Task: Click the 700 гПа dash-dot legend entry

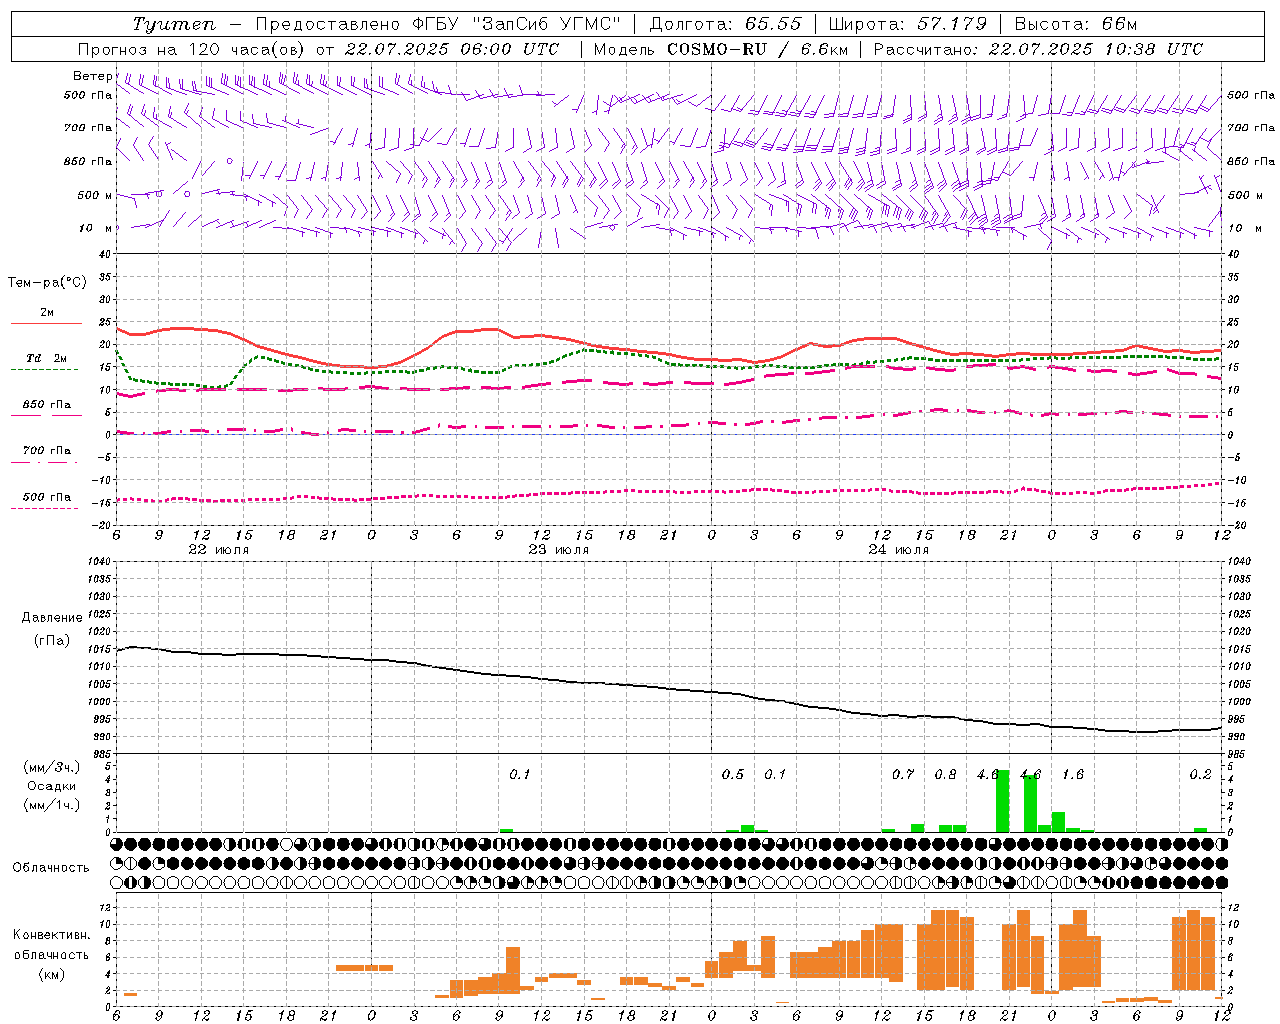Action: click(x=46, y=451)
